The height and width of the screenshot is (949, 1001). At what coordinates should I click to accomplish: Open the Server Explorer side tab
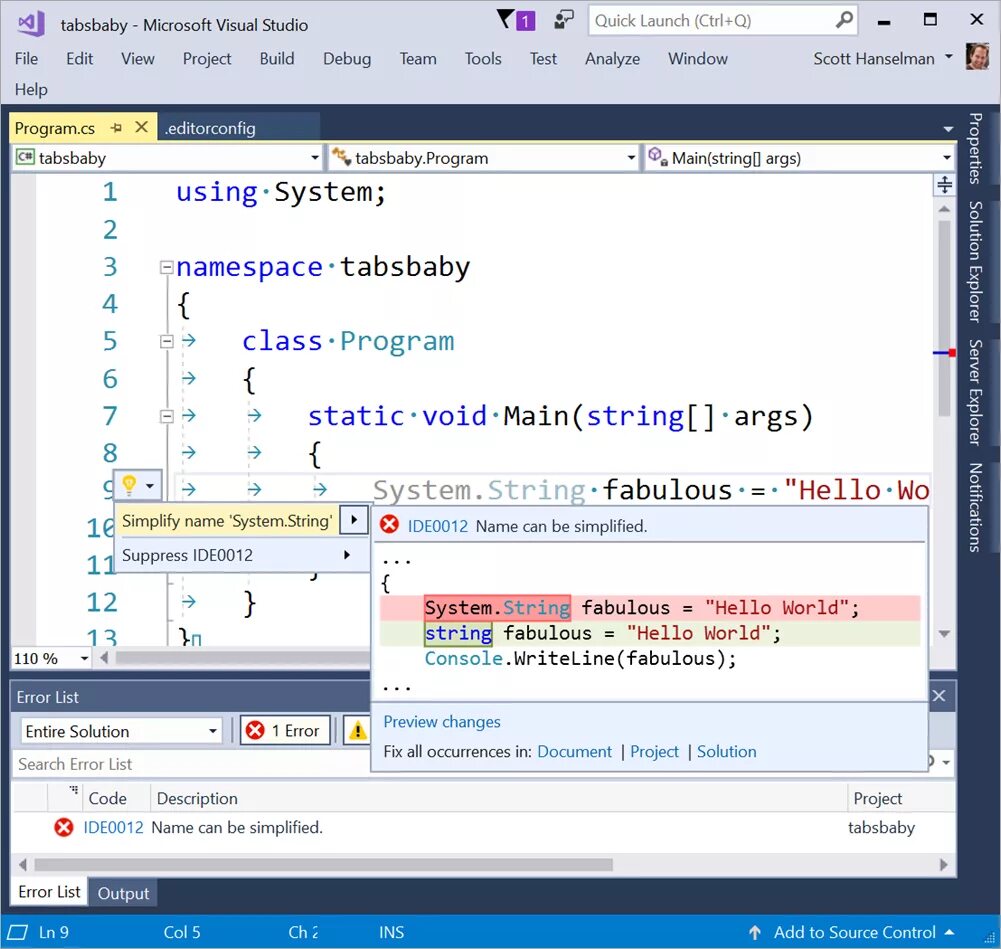pos(974,392)
